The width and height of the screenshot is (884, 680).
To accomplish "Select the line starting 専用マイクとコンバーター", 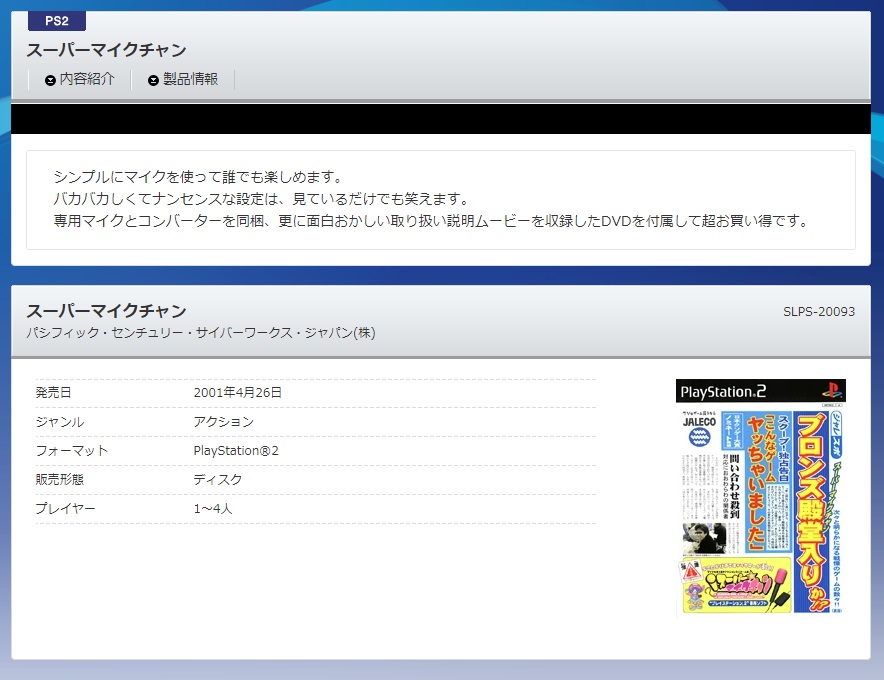I will [x=431, y=221].
